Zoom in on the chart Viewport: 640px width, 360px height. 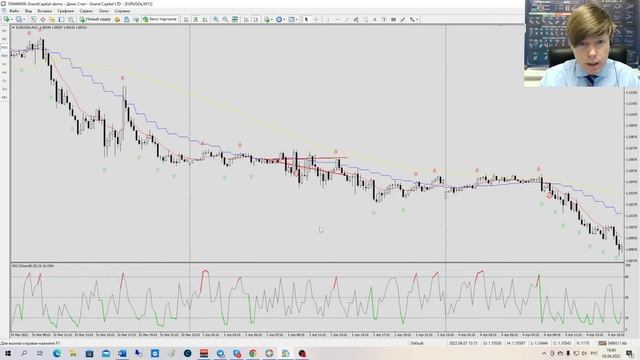point(216,19)
